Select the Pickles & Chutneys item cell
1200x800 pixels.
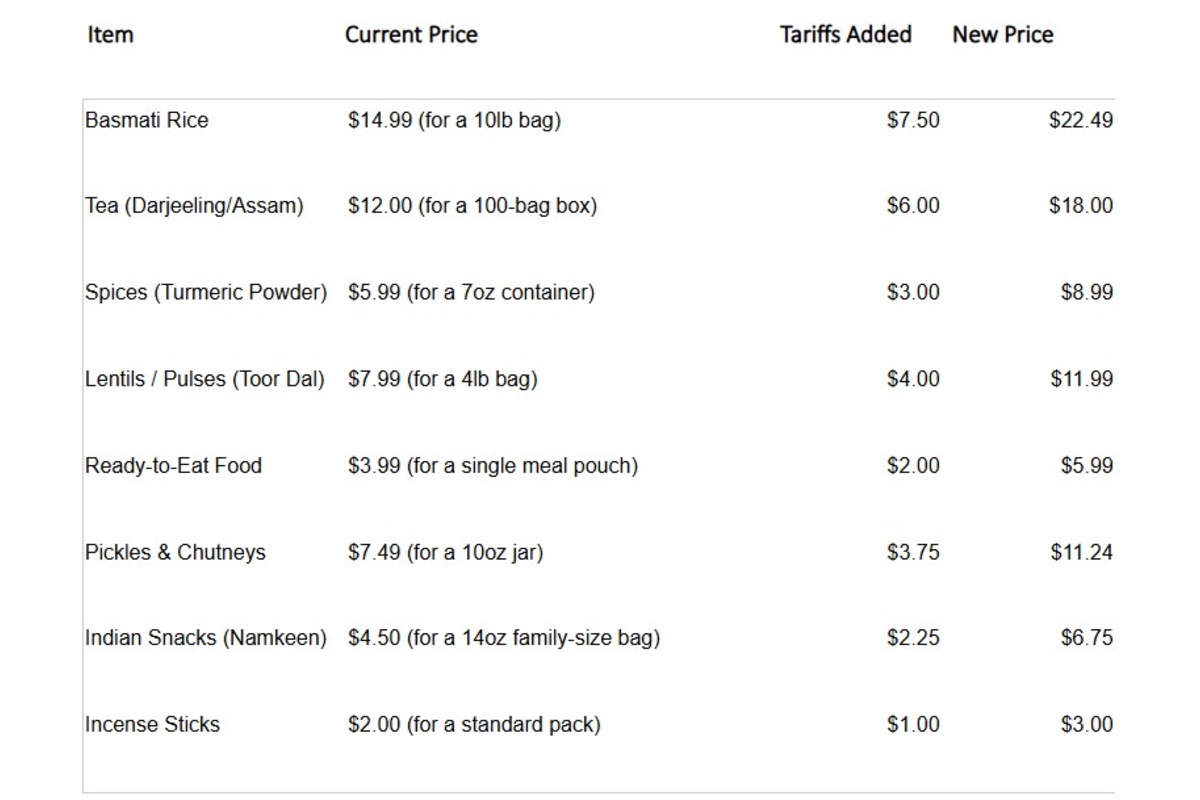(175, 552)
